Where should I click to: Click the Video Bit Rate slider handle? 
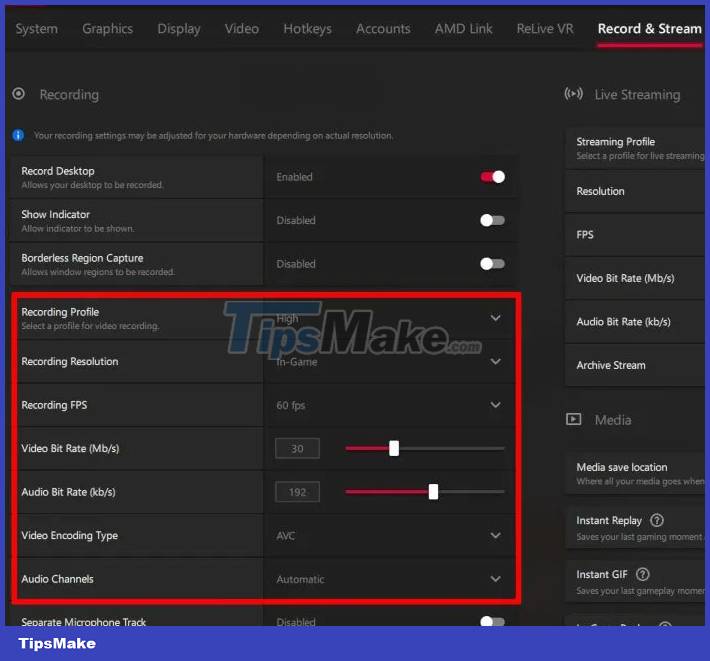tap(394, 448)
